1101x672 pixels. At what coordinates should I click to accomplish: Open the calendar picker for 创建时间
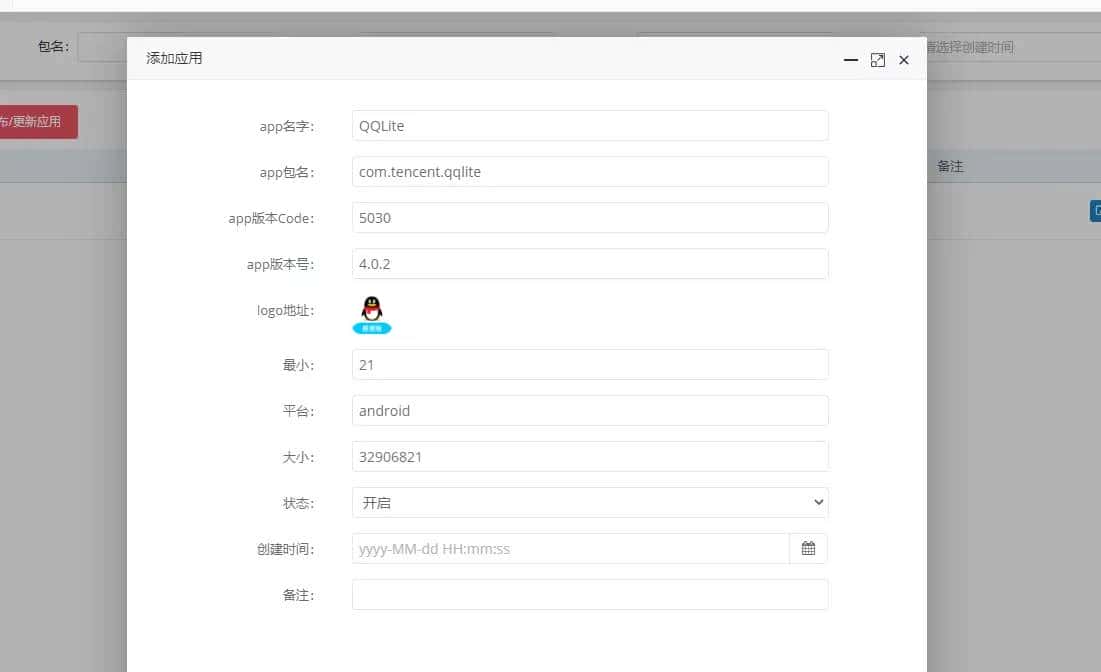pyautogui.click(x=808, y=548)
